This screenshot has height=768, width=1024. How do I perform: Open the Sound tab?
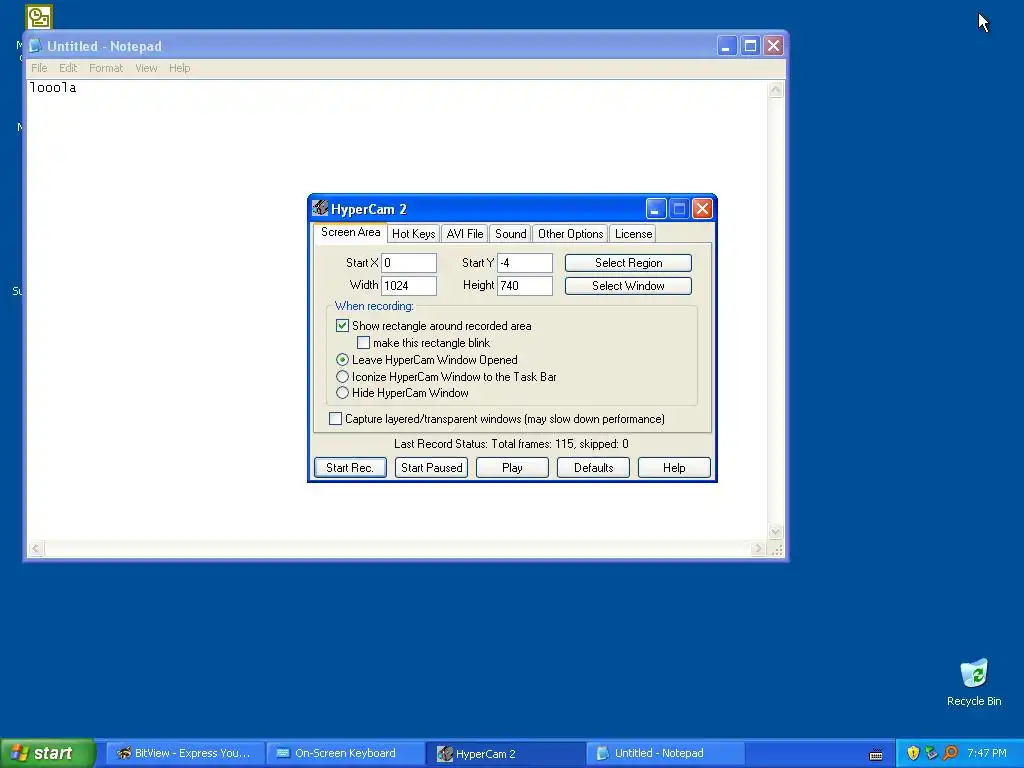click(x=510, y=234)
